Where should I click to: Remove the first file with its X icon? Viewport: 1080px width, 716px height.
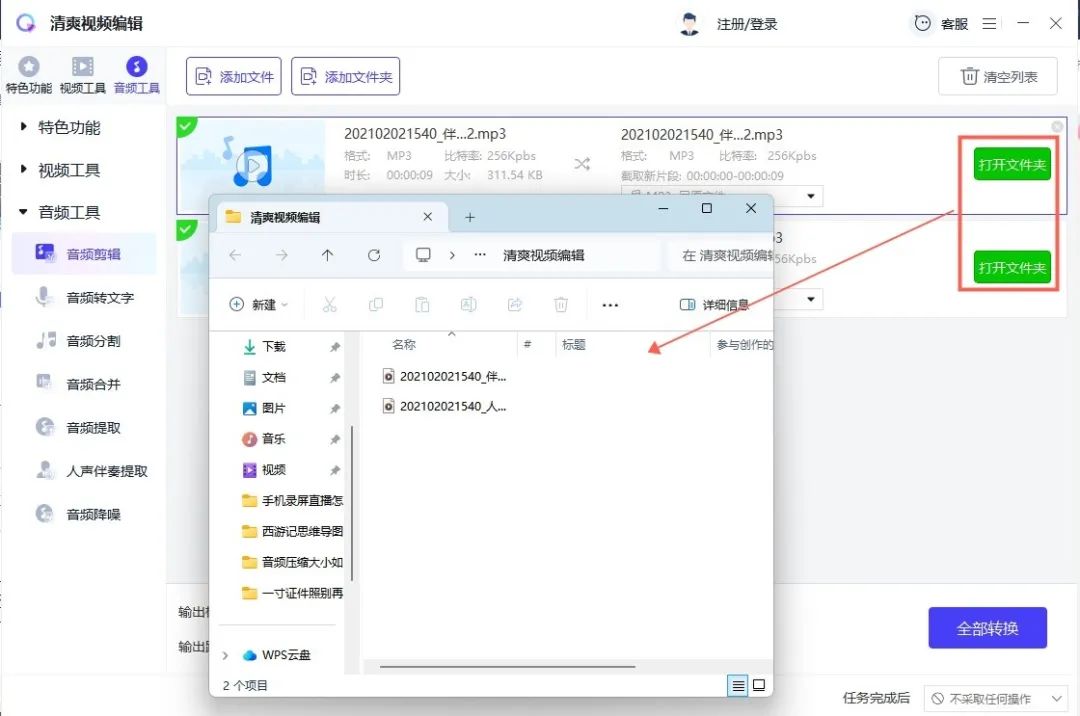pyautogui.click(x=1057, y=127)
